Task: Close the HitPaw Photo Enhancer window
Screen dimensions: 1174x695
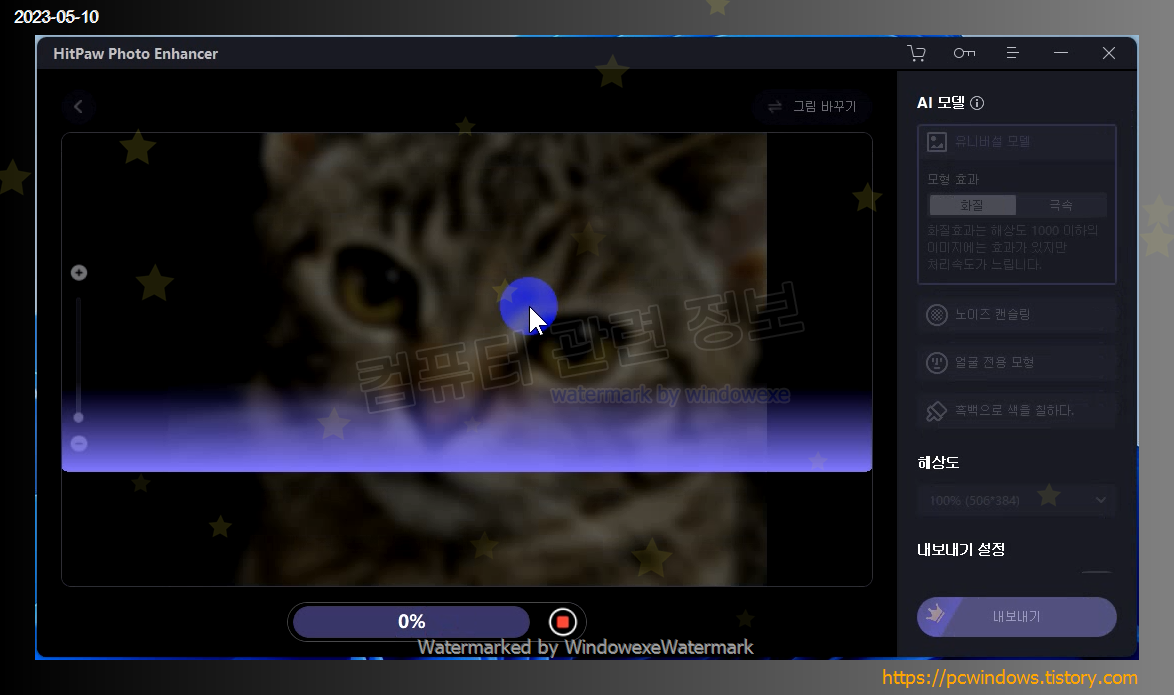Action: pos(1109,53)
